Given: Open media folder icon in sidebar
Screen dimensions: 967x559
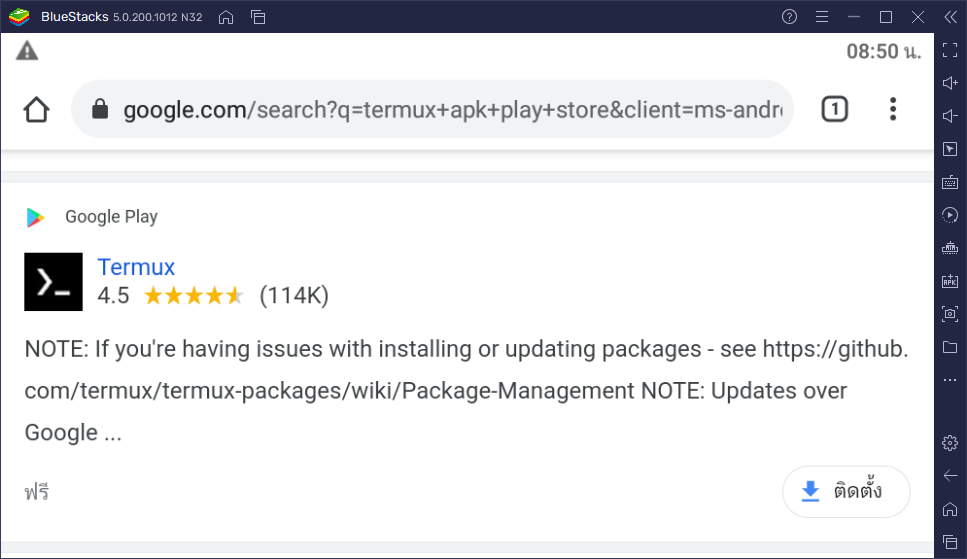Looking at the screenshot, I should 950,347.
